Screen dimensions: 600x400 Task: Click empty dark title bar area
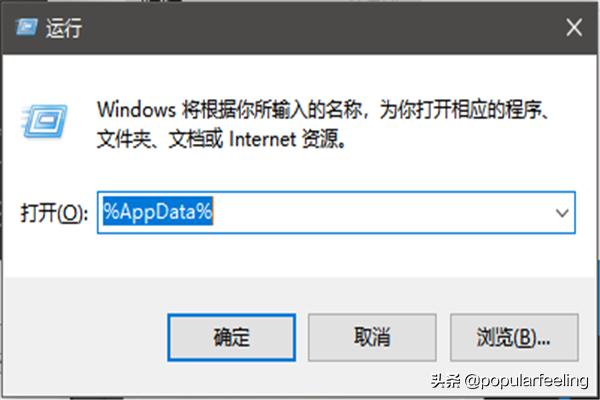click(x=321, y=28)
